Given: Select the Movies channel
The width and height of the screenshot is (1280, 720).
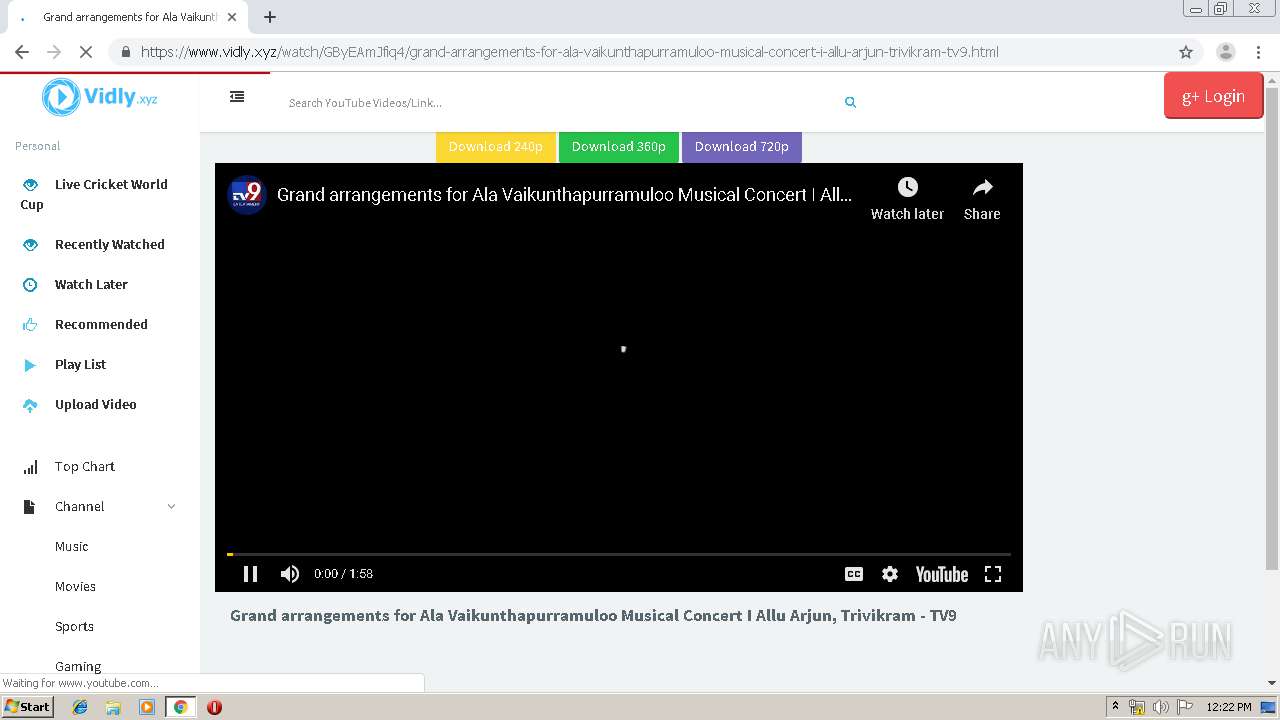Looking at the screenshot, I should pos(75,586).
